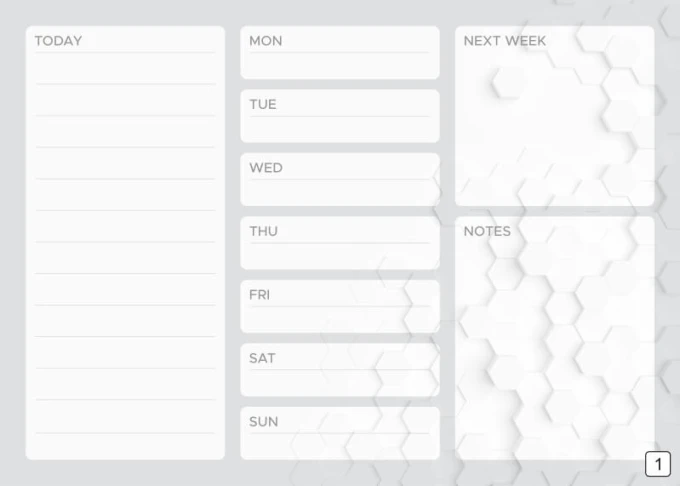Click the TUE day box
This screenshot has width=680, height=486.
(x=340, y=116)
